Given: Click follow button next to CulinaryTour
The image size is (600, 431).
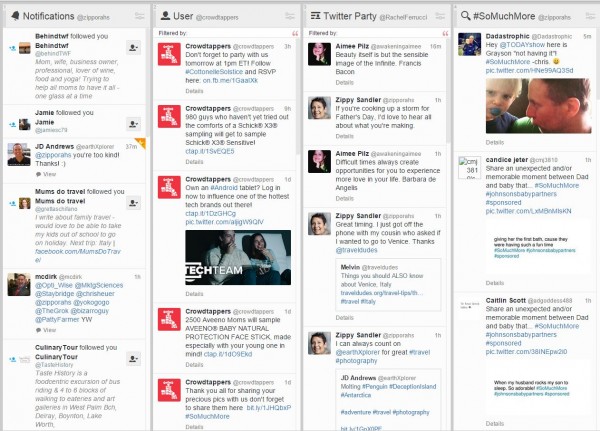Looking at the screenshot, I should coord(134,359).
